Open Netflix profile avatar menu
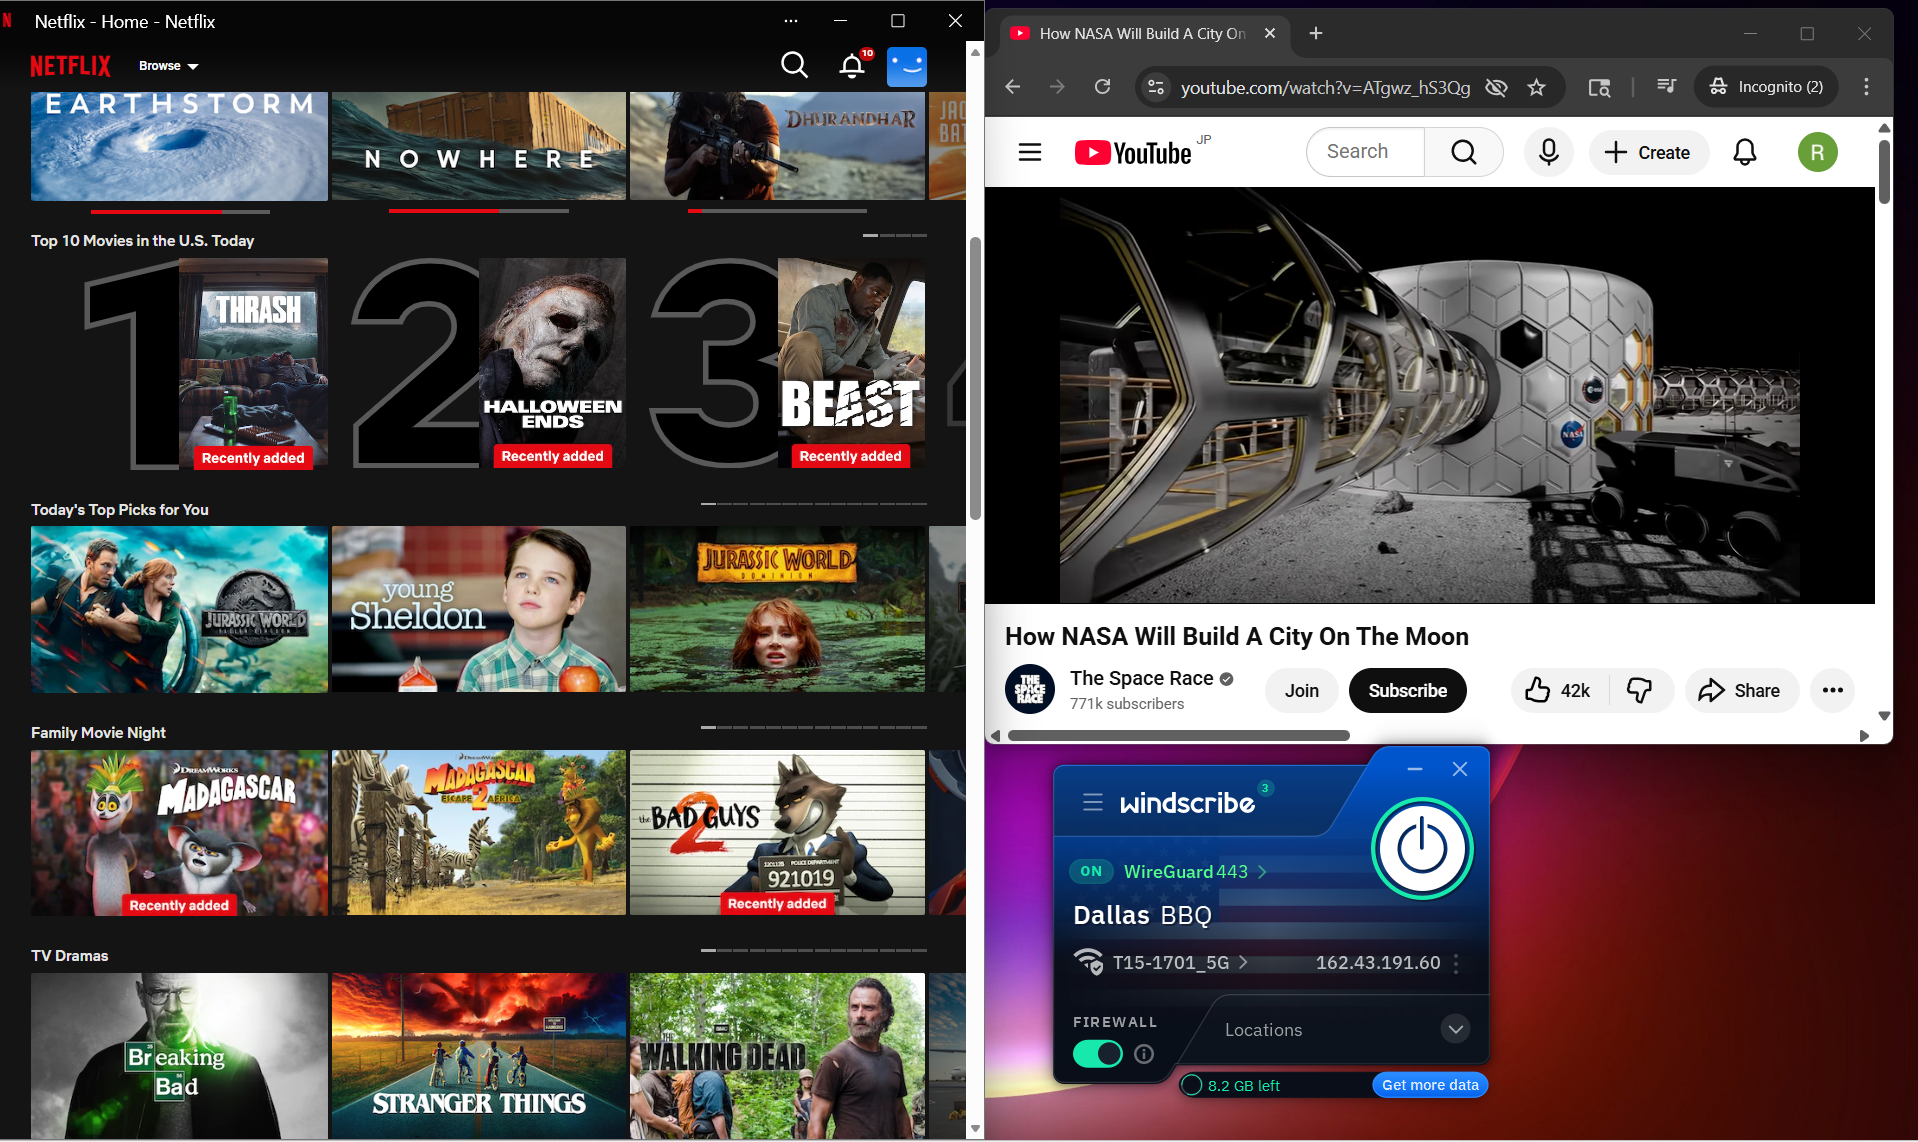 click(x=907, y=67)
